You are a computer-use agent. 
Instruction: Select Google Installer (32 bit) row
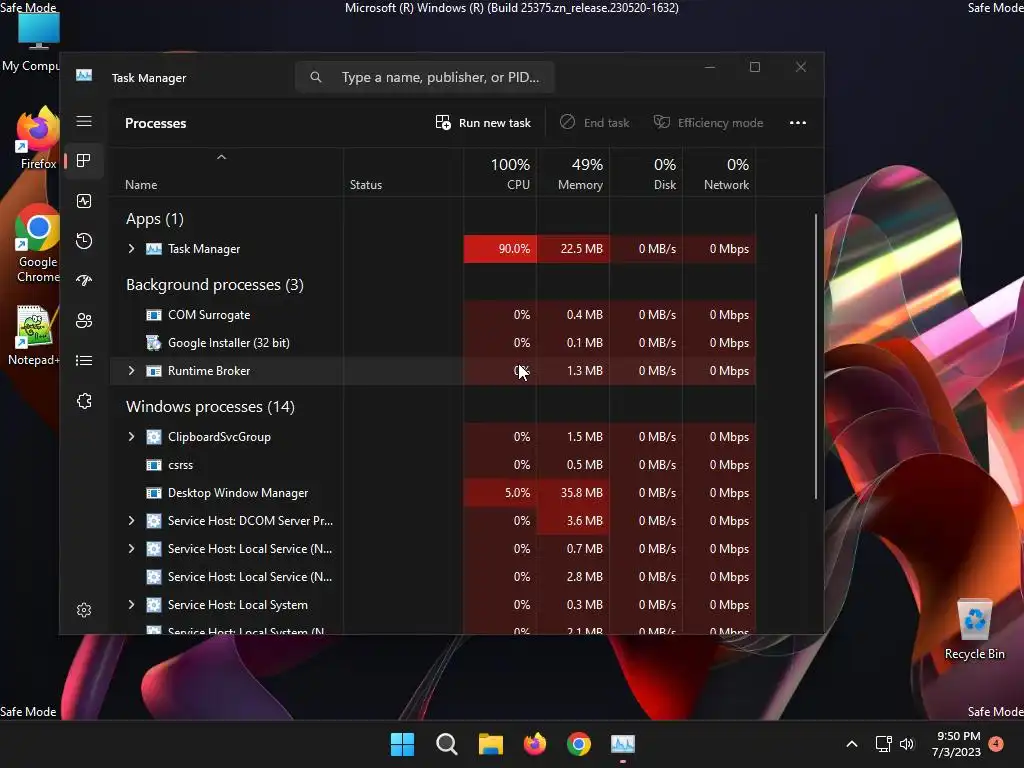[x=432, y=343]
